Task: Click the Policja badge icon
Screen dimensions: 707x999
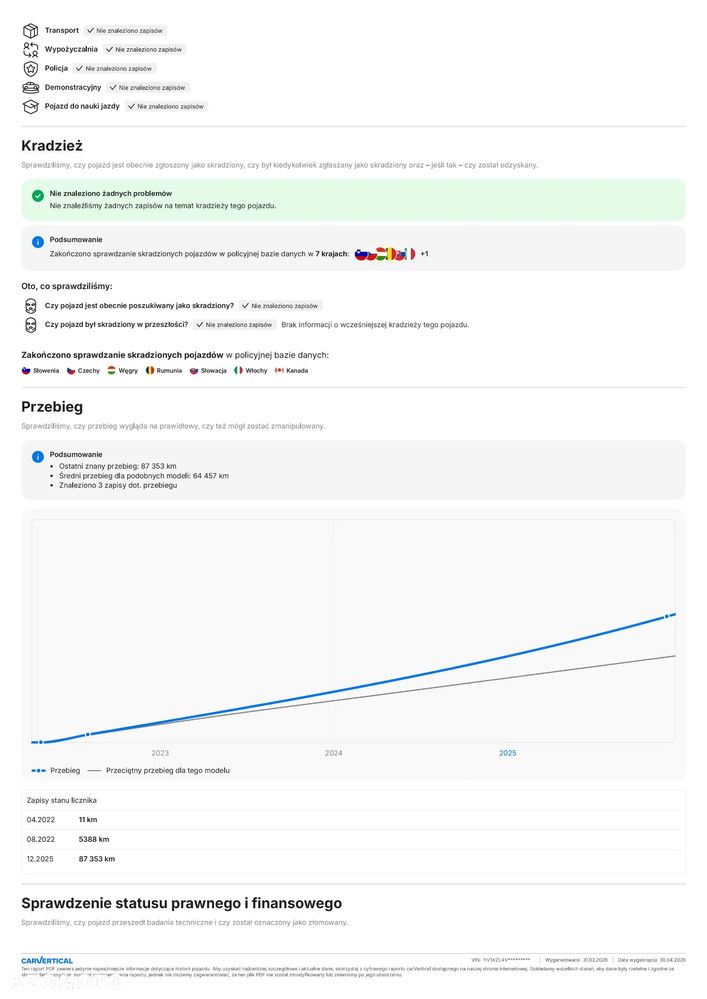Action: [31, 69]
